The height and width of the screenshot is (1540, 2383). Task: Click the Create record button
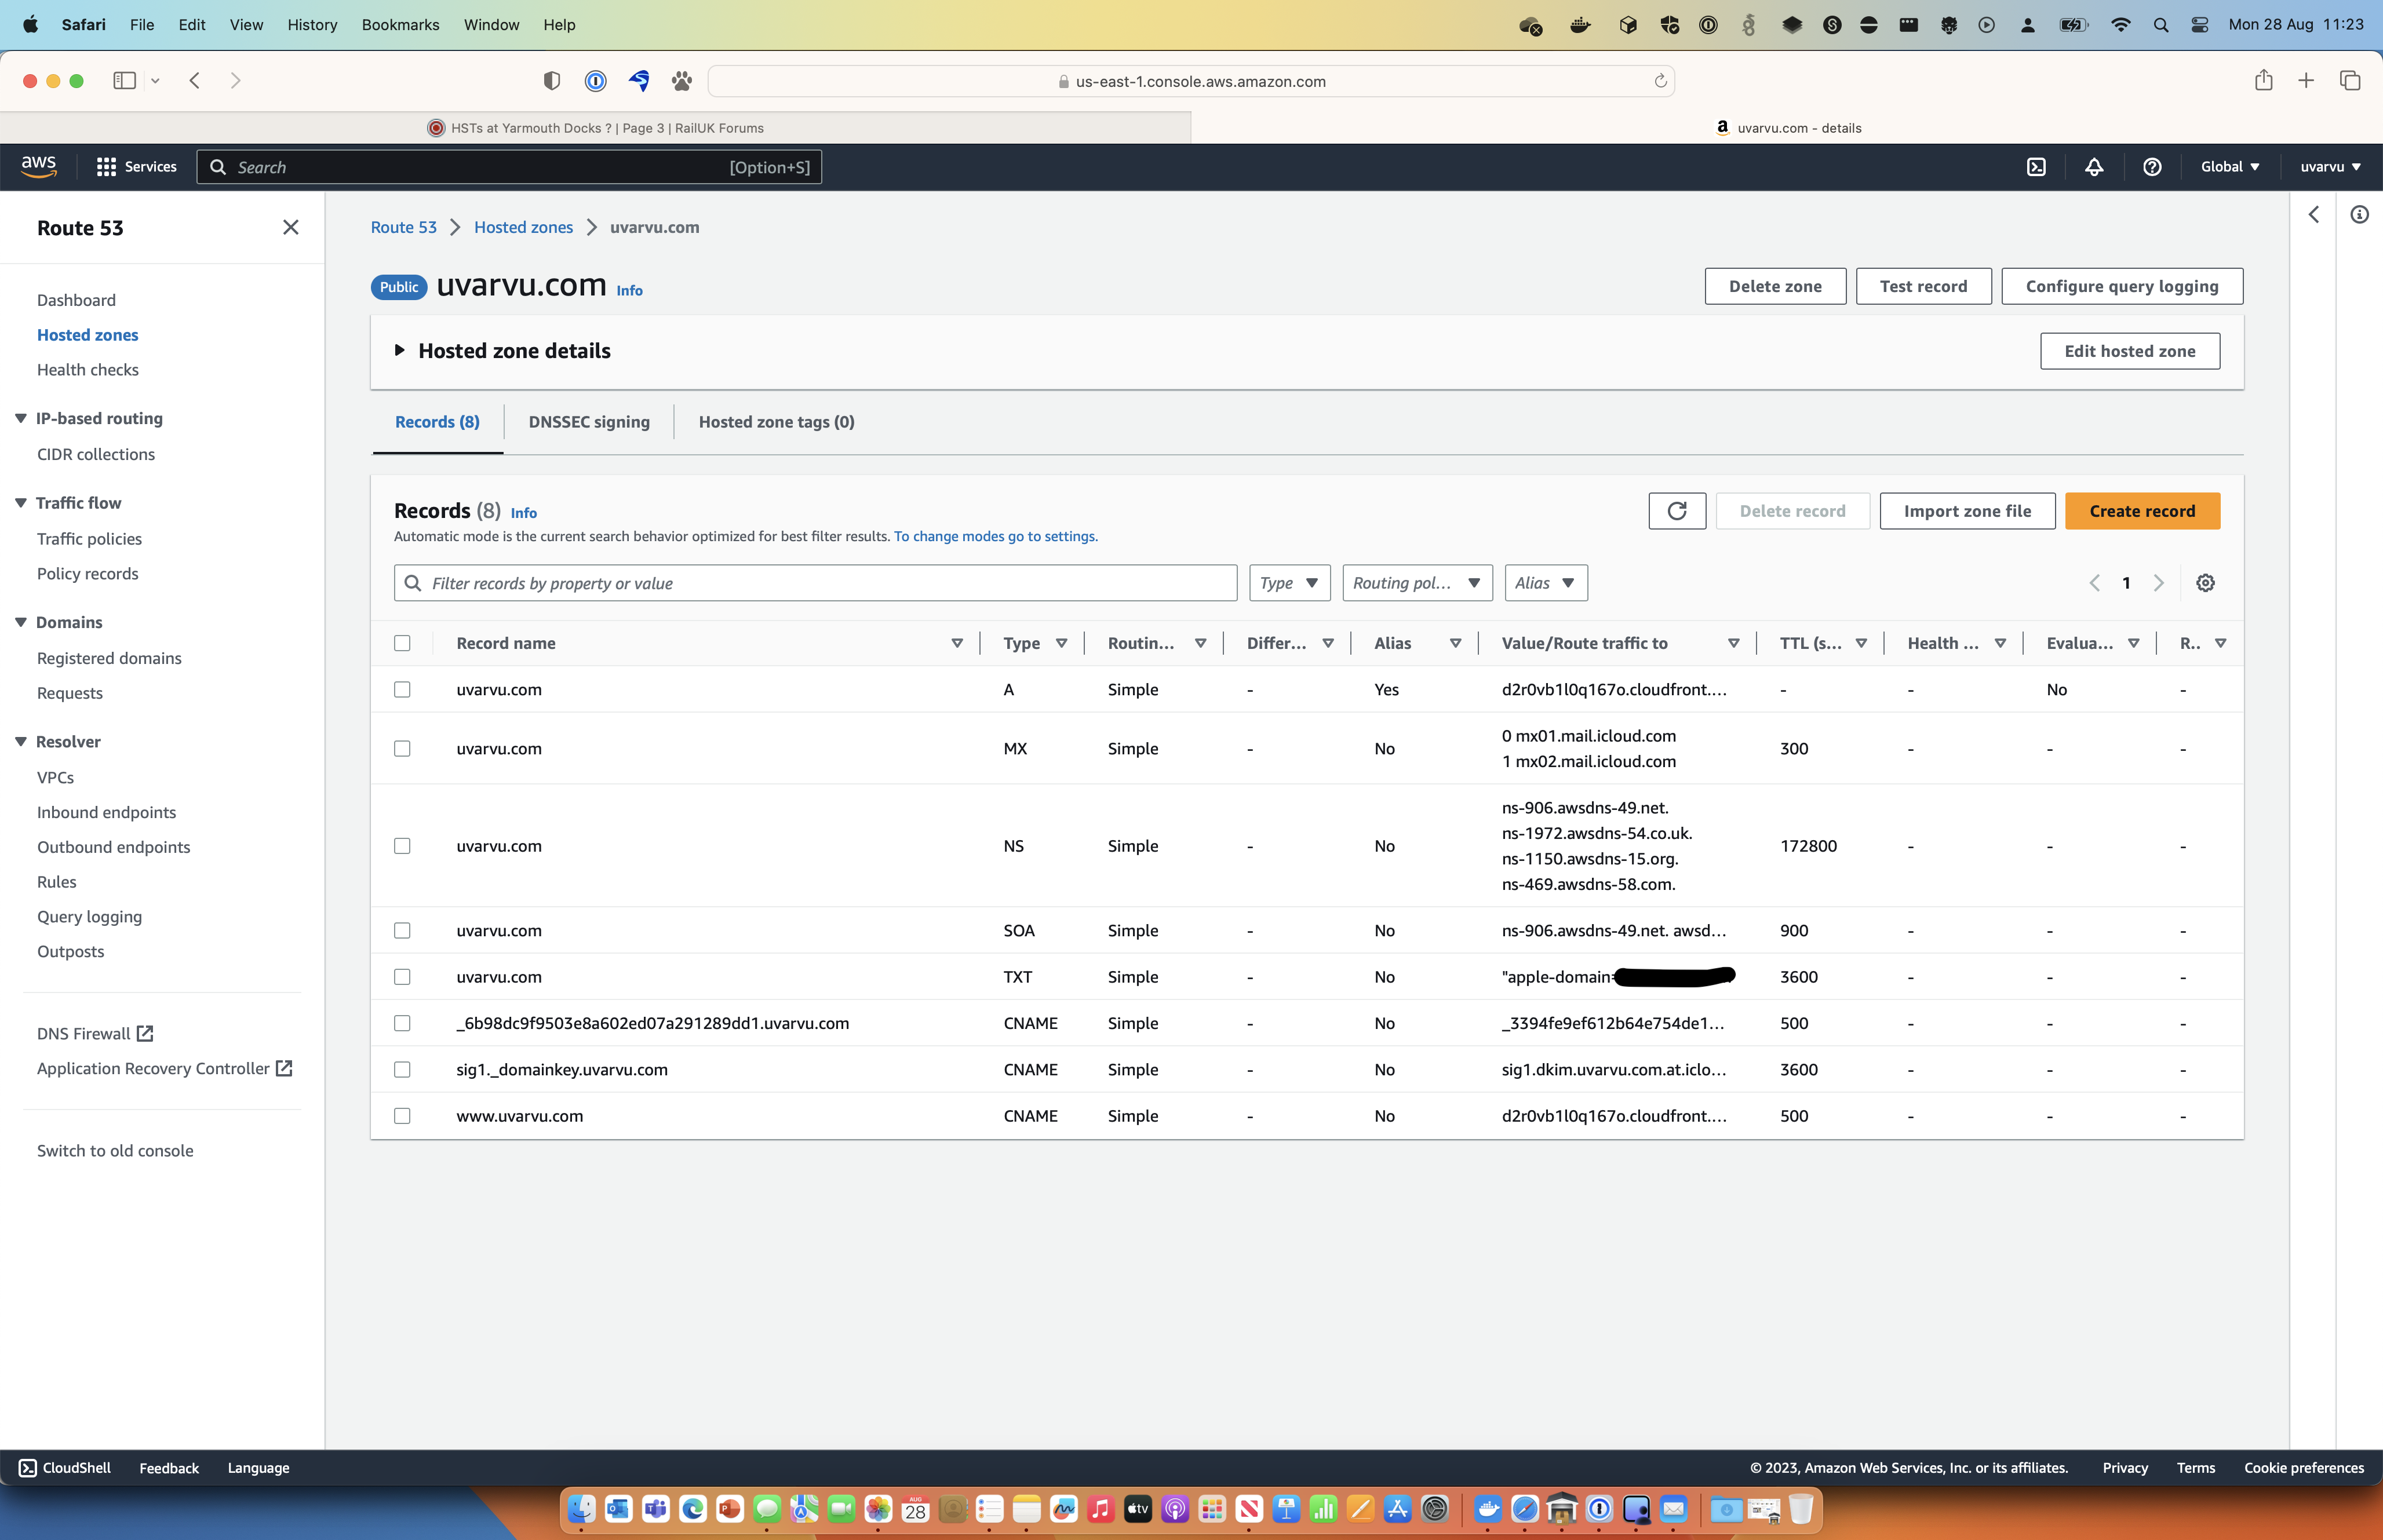click(x=2142, y=511)
